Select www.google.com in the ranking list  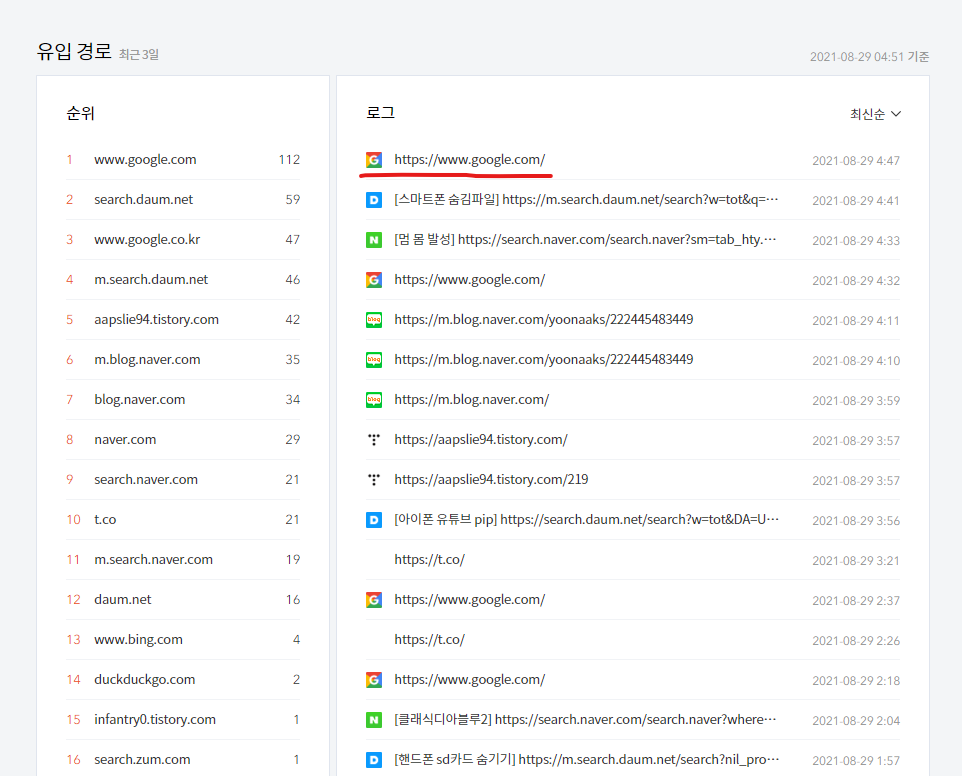coord(145,159)
